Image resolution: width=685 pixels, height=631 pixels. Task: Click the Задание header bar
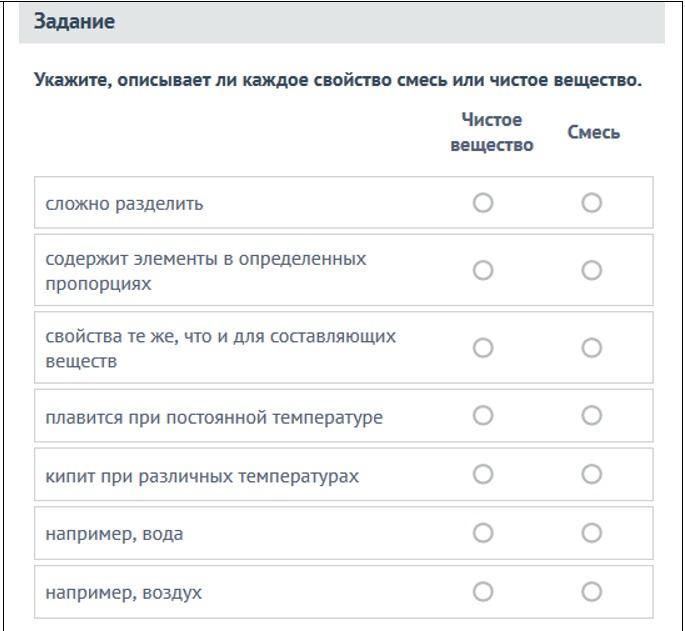(x=342, y=22)
